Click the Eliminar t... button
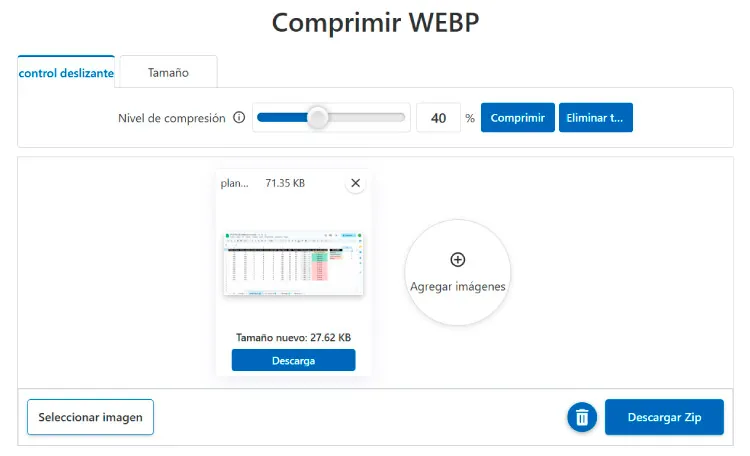750x456 pixels. coord(596,118)
